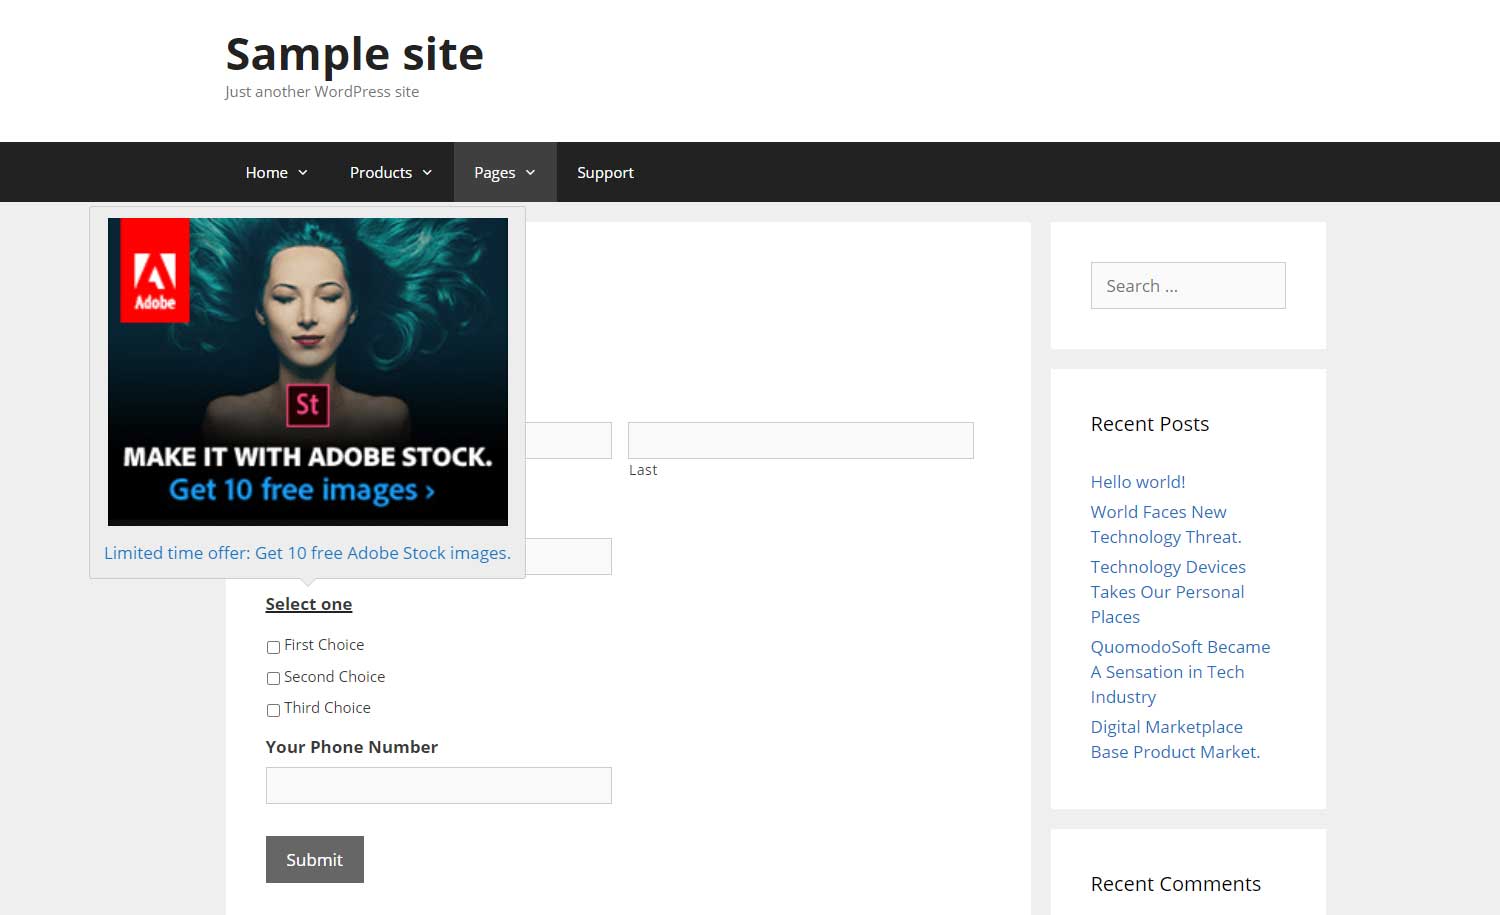Click the Third Choice label text
Image resolution: width=1500 pixels, height=915 pixels.
pyautogui.click(x=327, y=708)
